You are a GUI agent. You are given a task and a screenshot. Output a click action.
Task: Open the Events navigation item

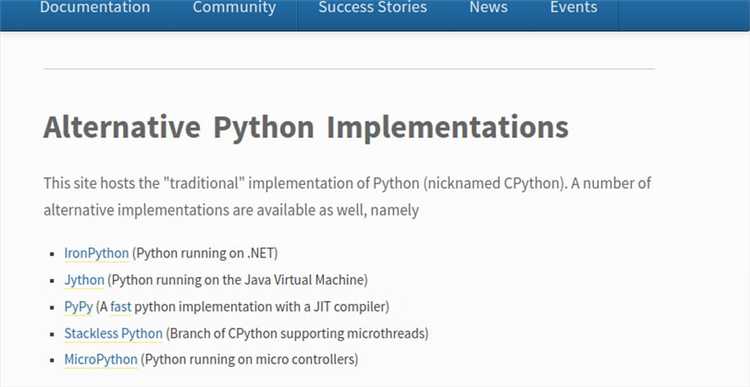(574, 8)
